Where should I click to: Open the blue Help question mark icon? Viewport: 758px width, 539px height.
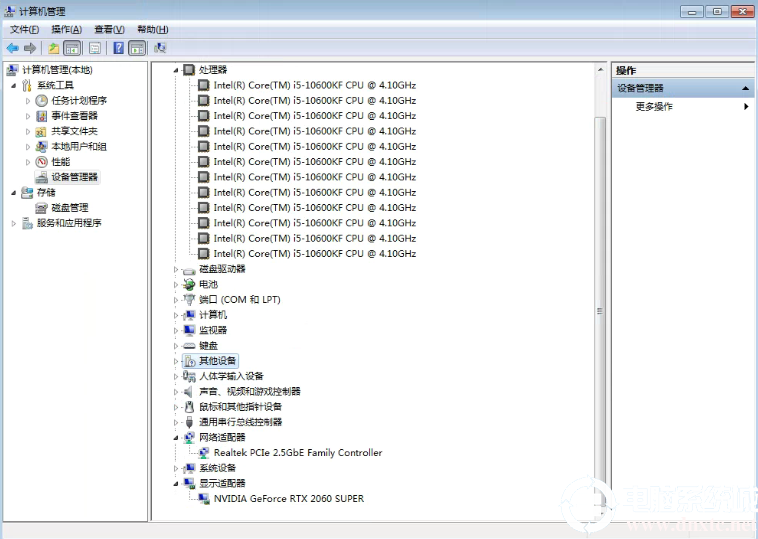tap(118, 48)
